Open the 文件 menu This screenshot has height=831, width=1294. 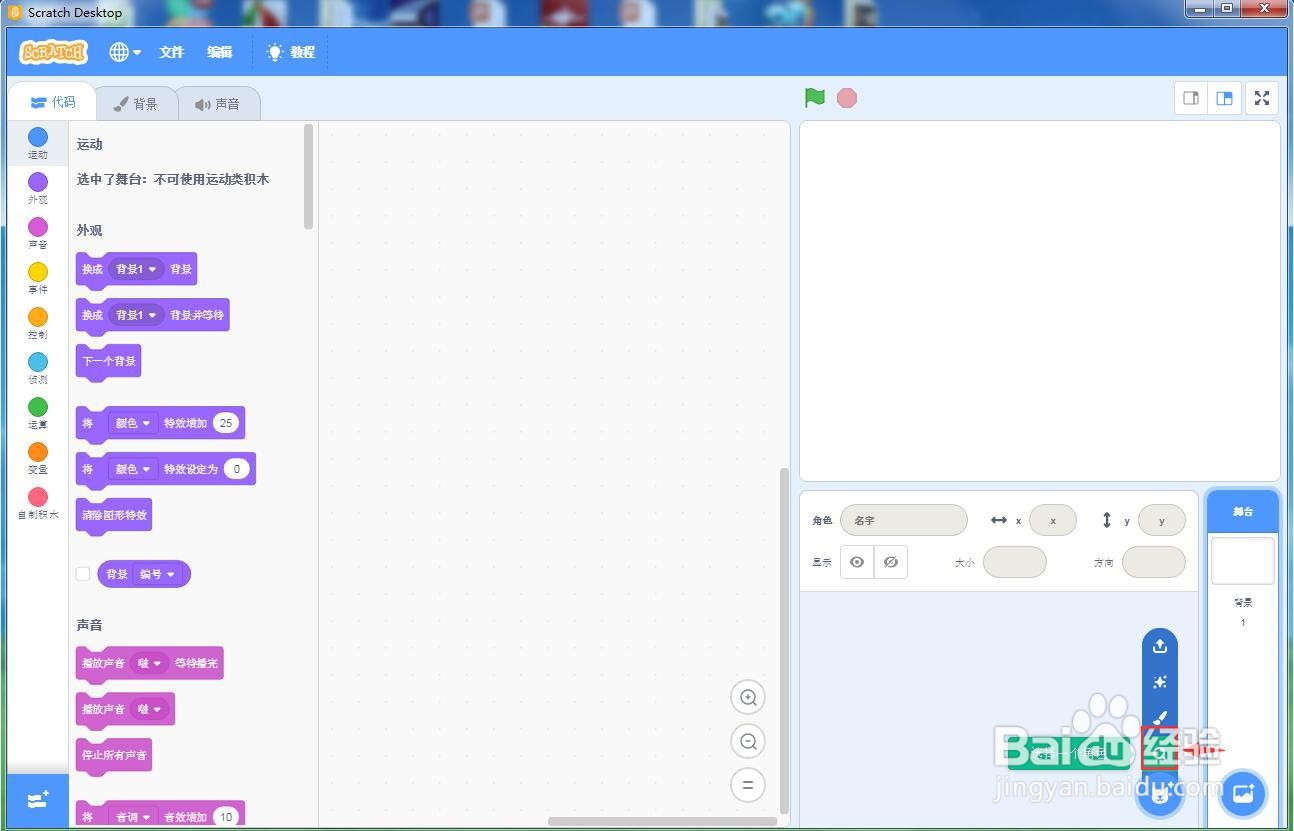point(172,52)
